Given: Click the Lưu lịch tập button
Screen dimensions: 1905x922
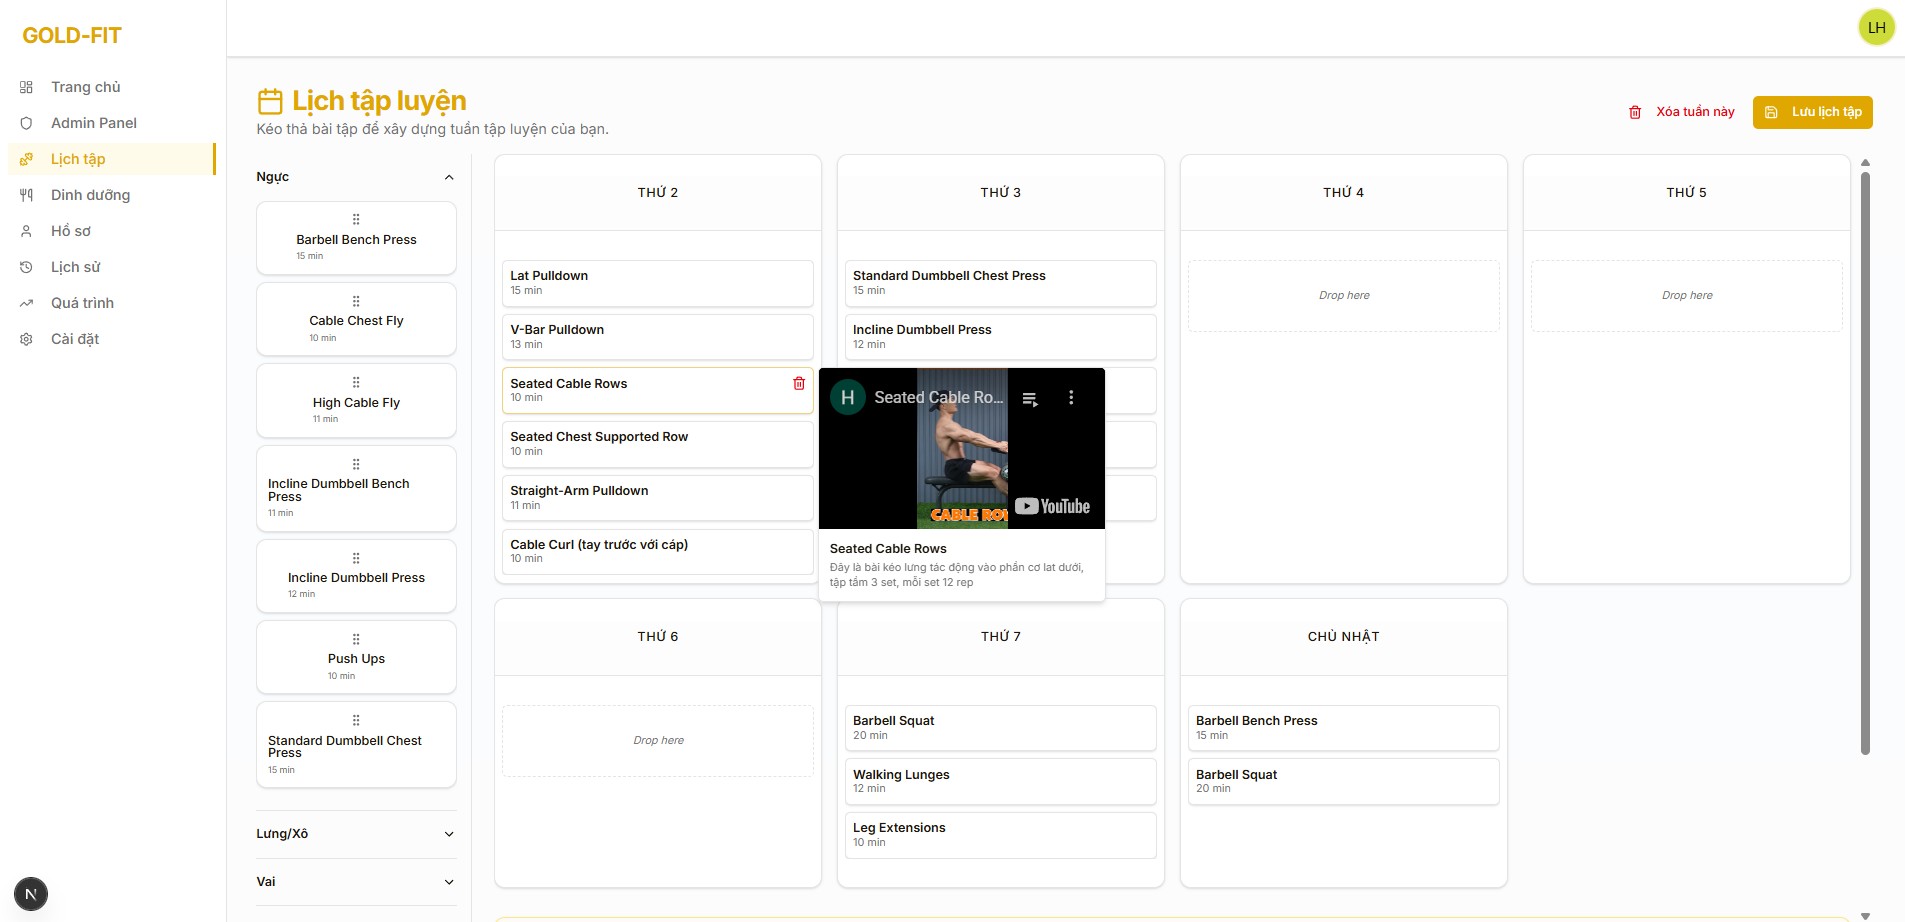Looking at the screenshot, I should 1812,112.
